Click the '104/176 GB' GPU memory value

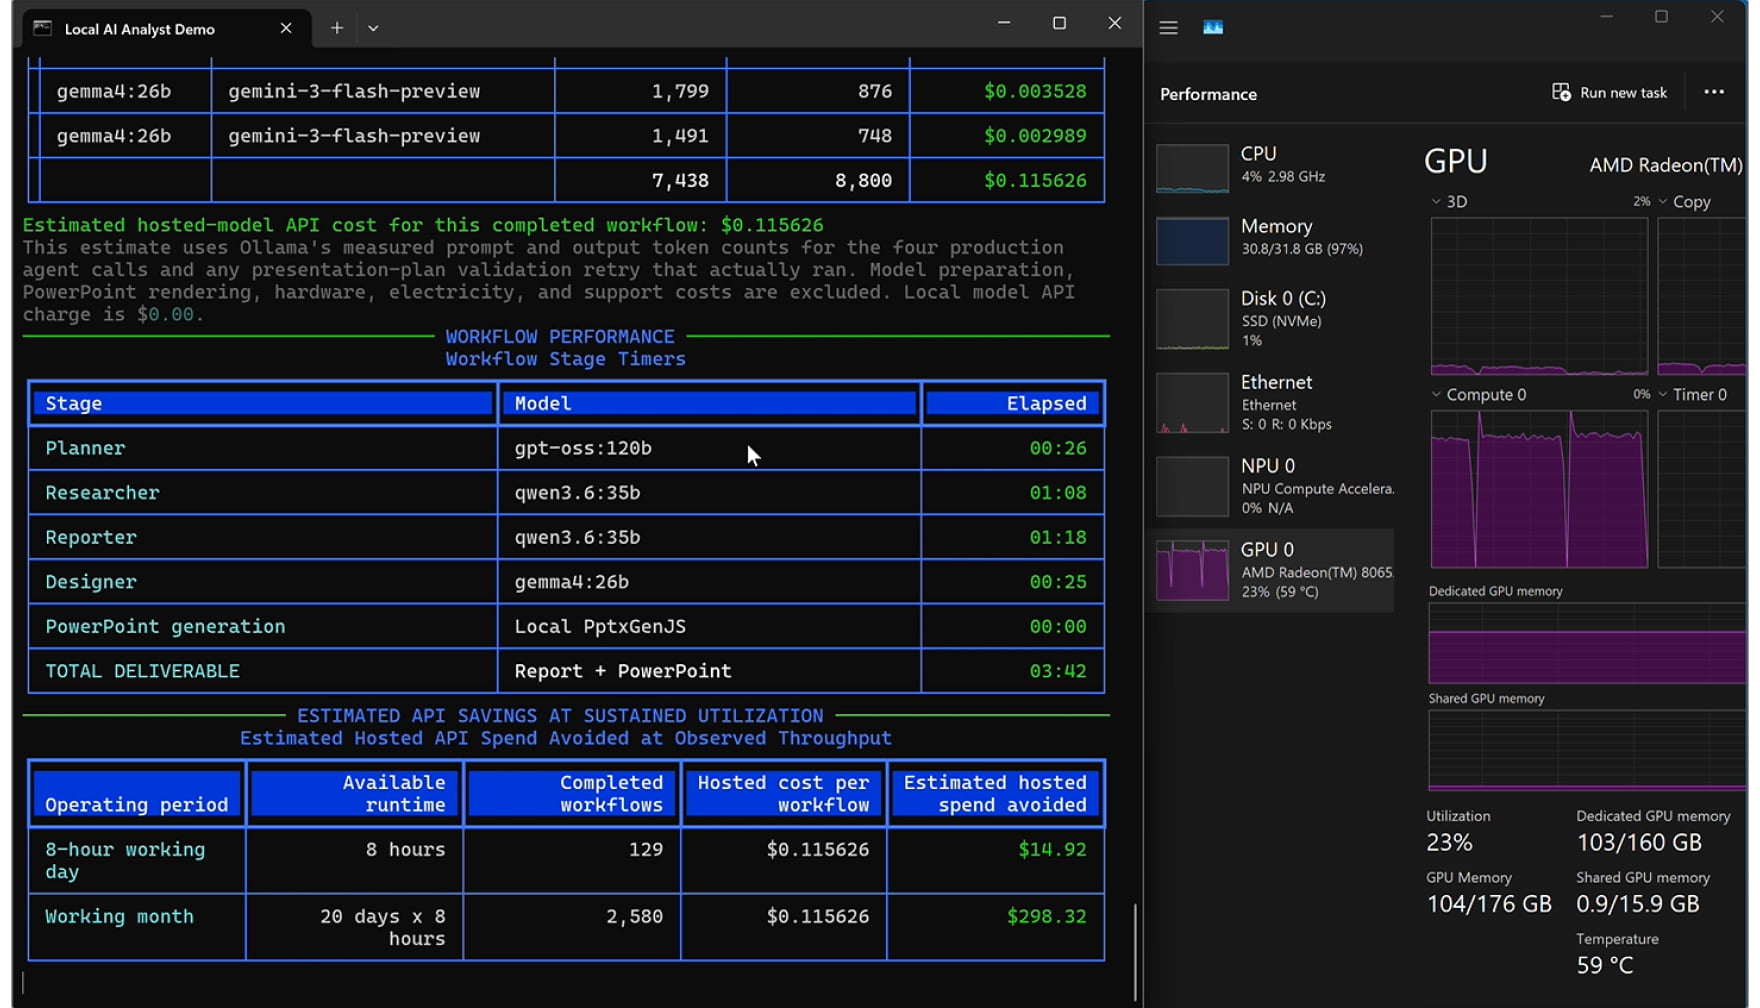1488,904
